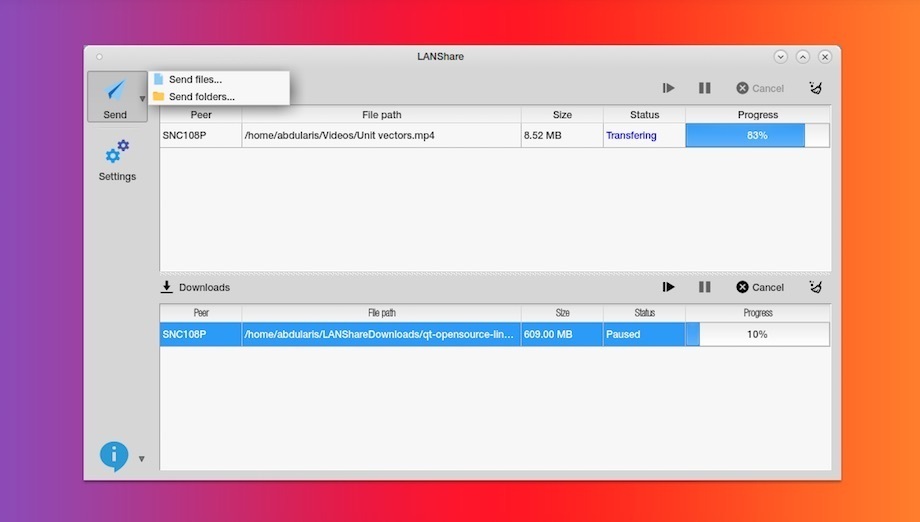Minimize the LANShare window
This screenshot has width=920, height=522.
coord(780,56)
